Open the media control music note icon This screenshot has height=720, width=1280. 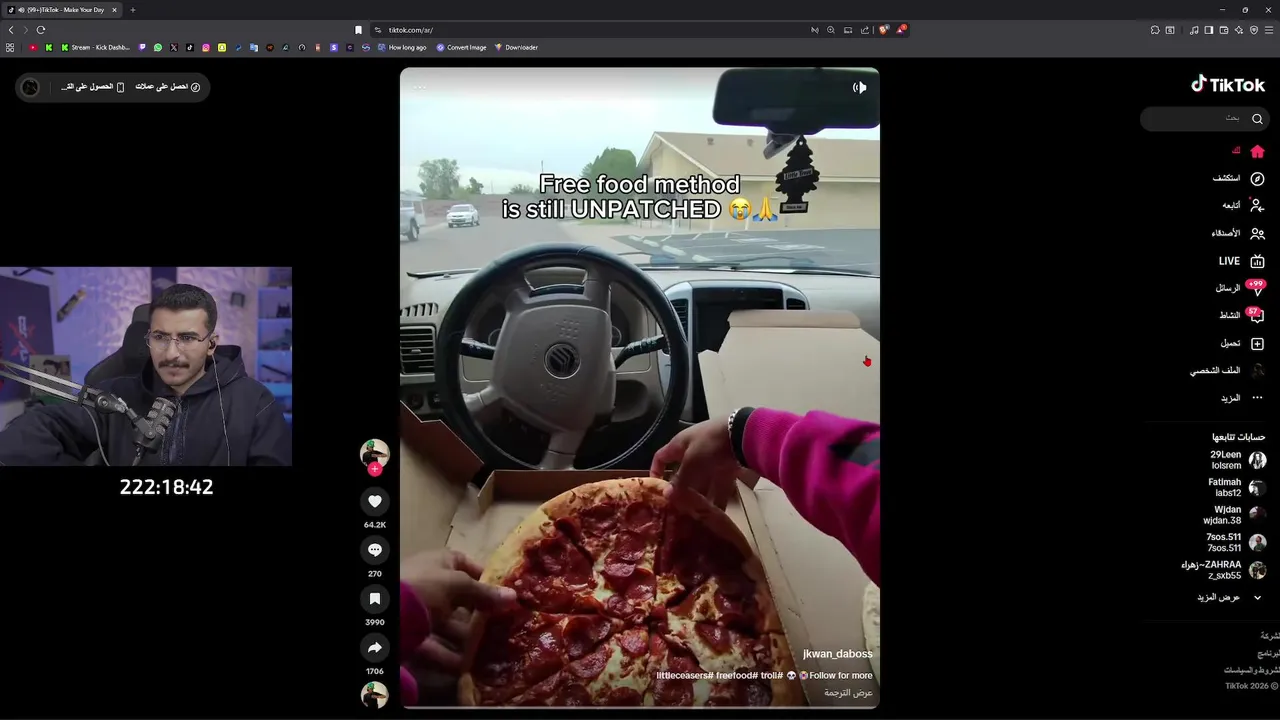pos(1194,30)
